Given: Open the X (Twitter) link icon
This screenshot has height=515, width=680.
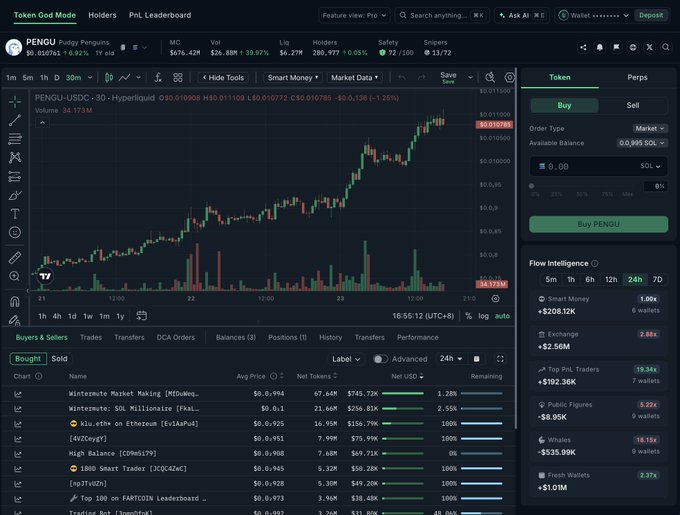Looking at the screenshot, I should [649, 47].
